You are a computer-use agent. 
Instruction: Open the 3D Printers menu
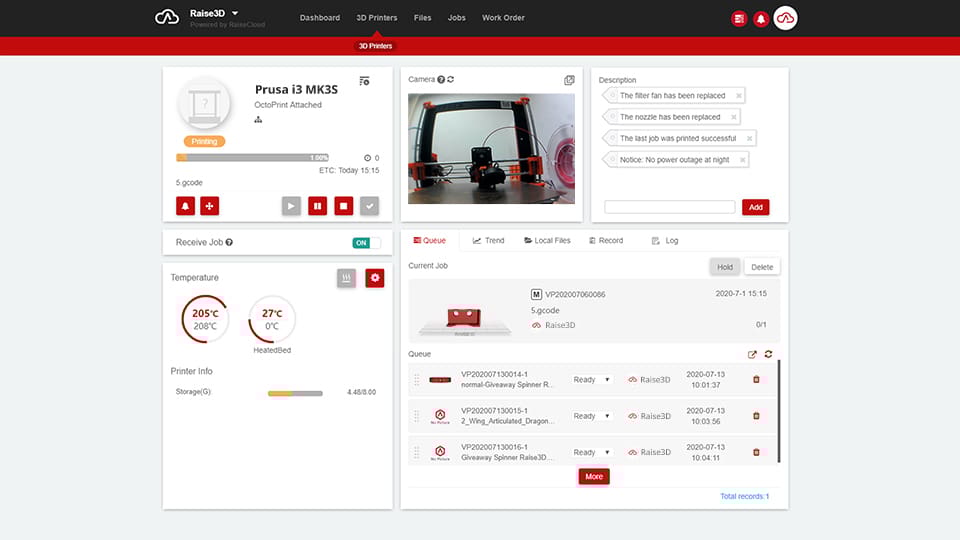tap(377, 18)
